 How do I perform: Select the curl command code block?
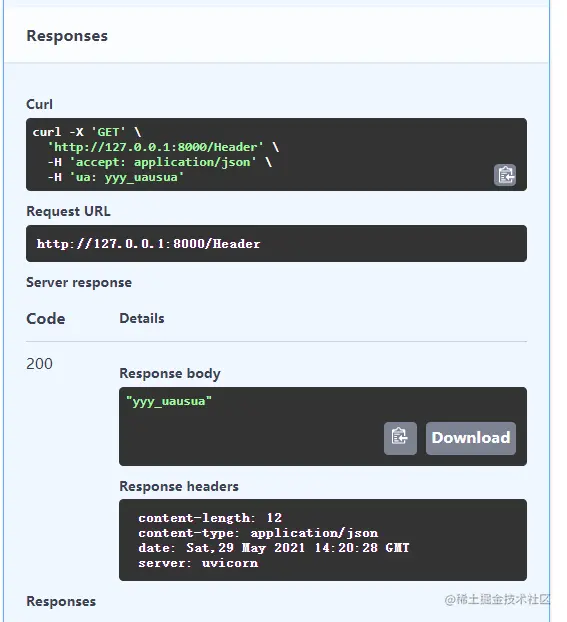(x=276, y=154)
